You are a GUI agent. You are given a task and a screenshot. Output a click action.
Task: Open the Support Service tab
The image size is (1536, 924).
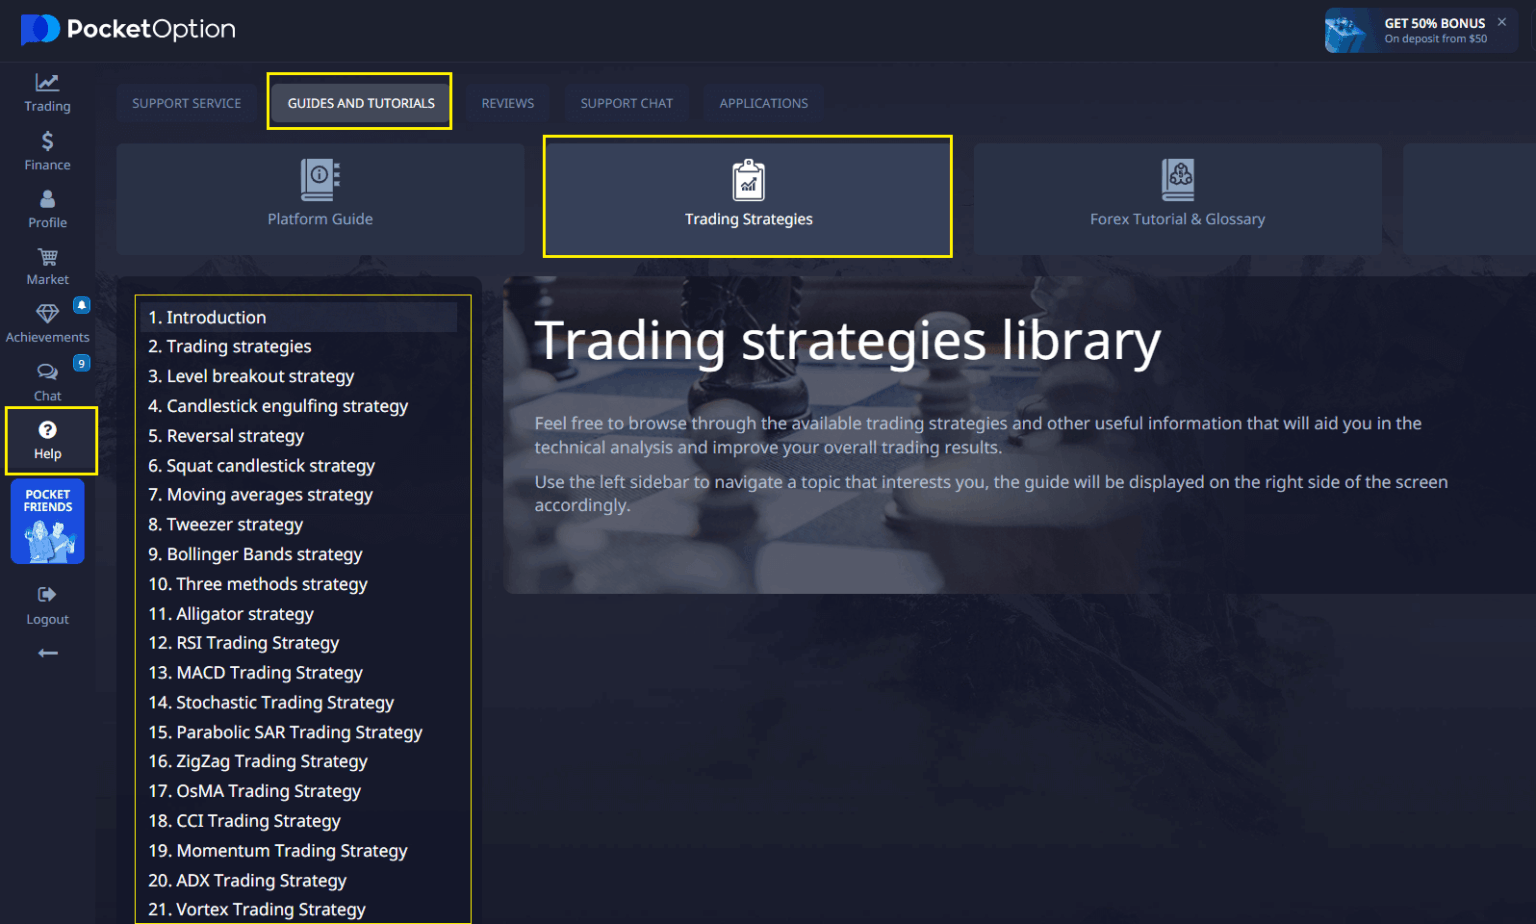[186, 102]
